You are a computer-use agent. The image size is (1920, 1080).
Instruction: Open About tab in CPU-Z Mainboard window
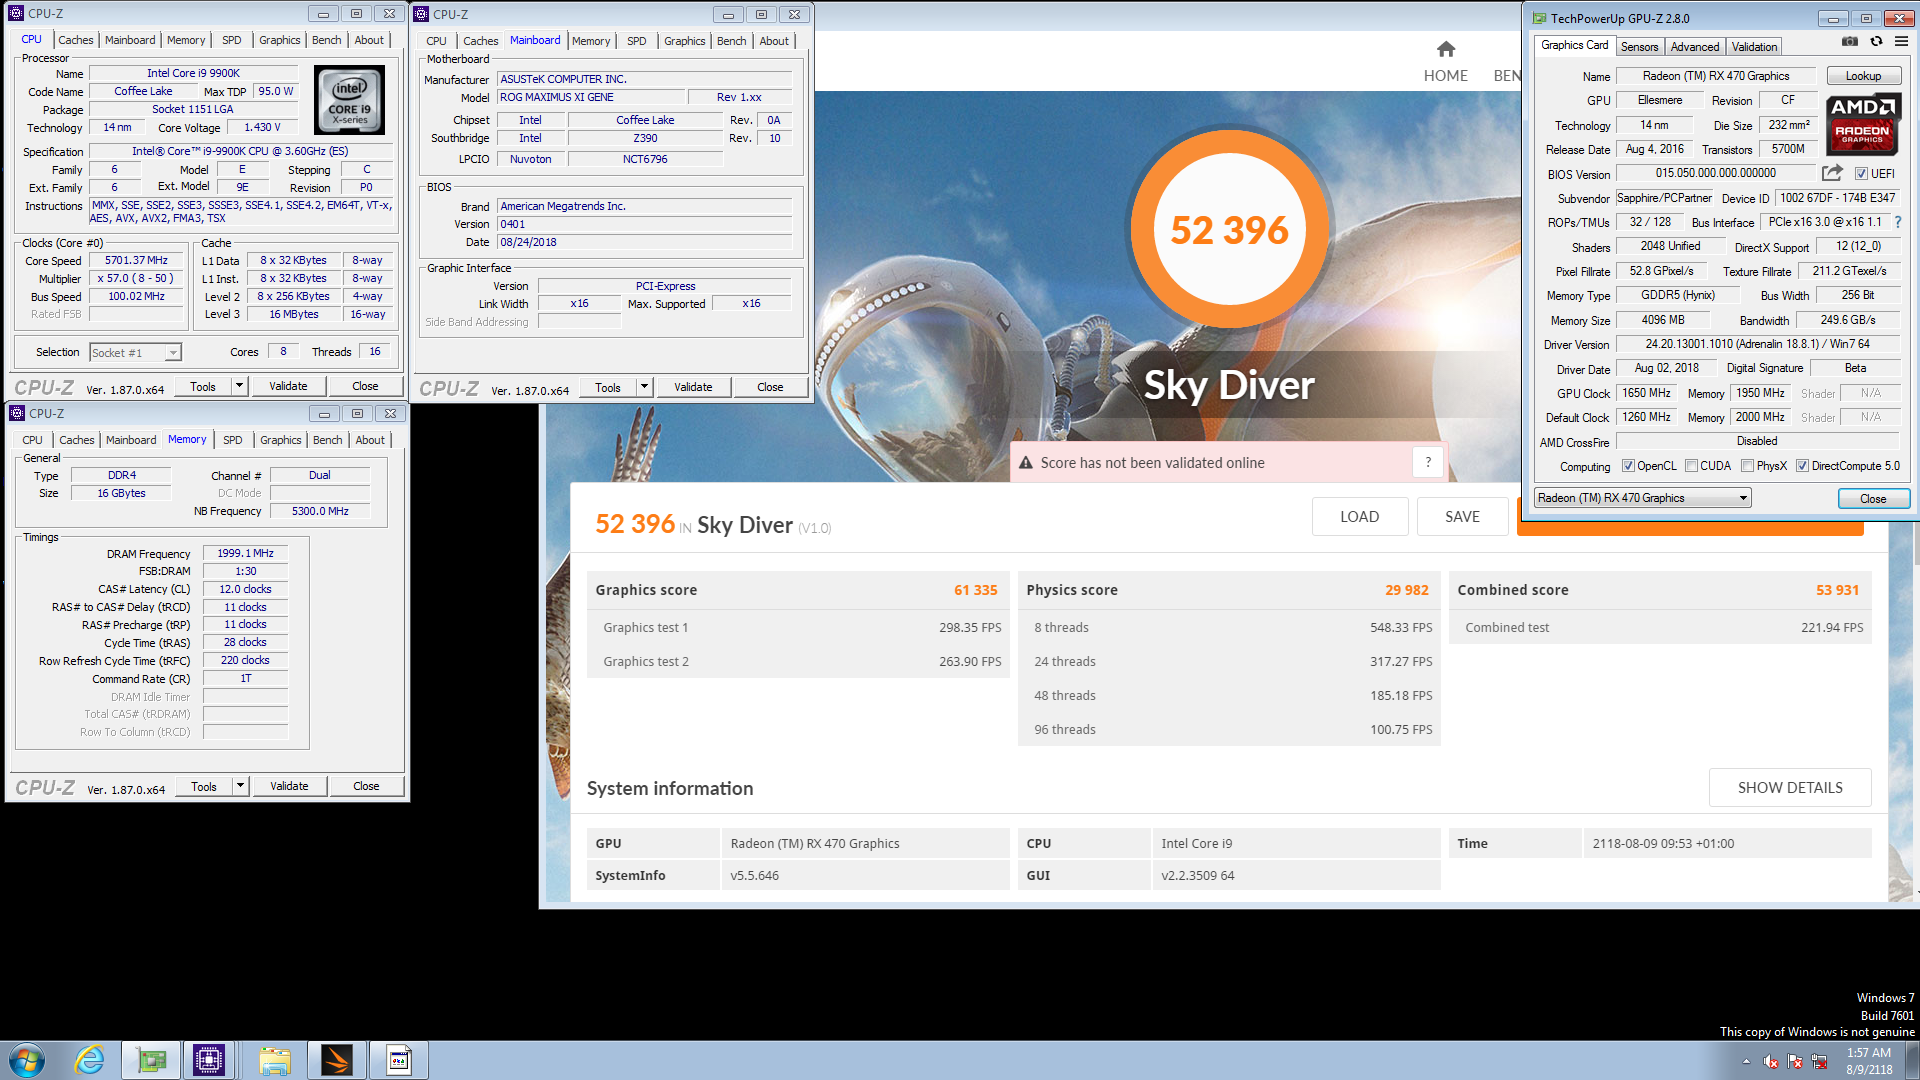(774, 41)
